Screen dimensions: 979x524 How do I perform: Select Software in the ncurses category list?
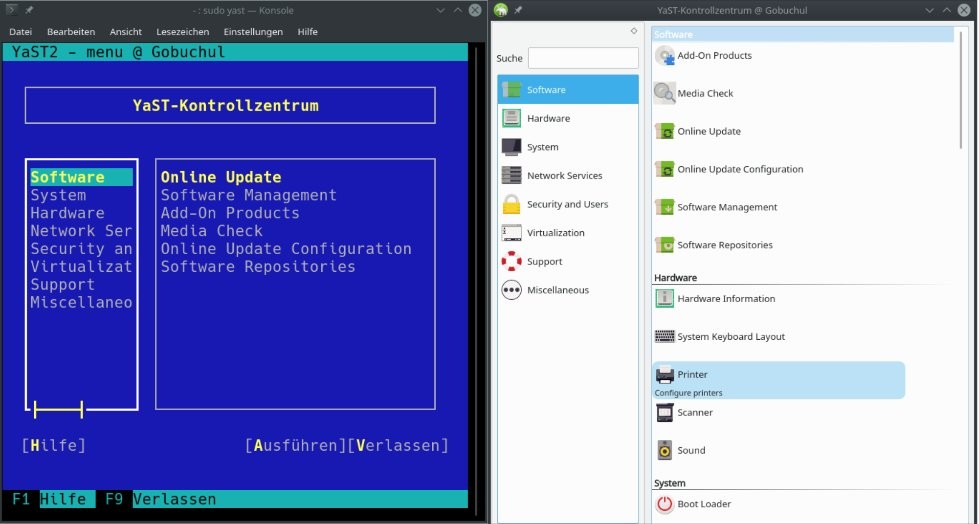pyautogui.click(x=82, y=177)
